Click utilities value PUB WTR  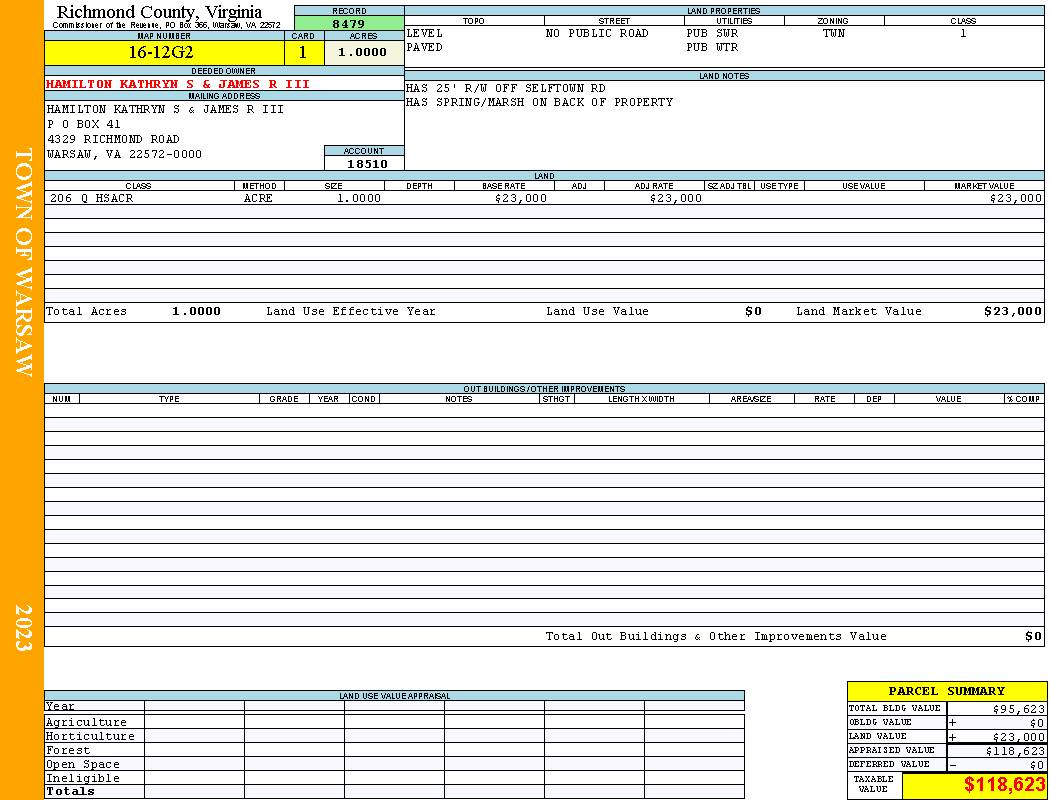pyautogui.click(x=712, y=48)
